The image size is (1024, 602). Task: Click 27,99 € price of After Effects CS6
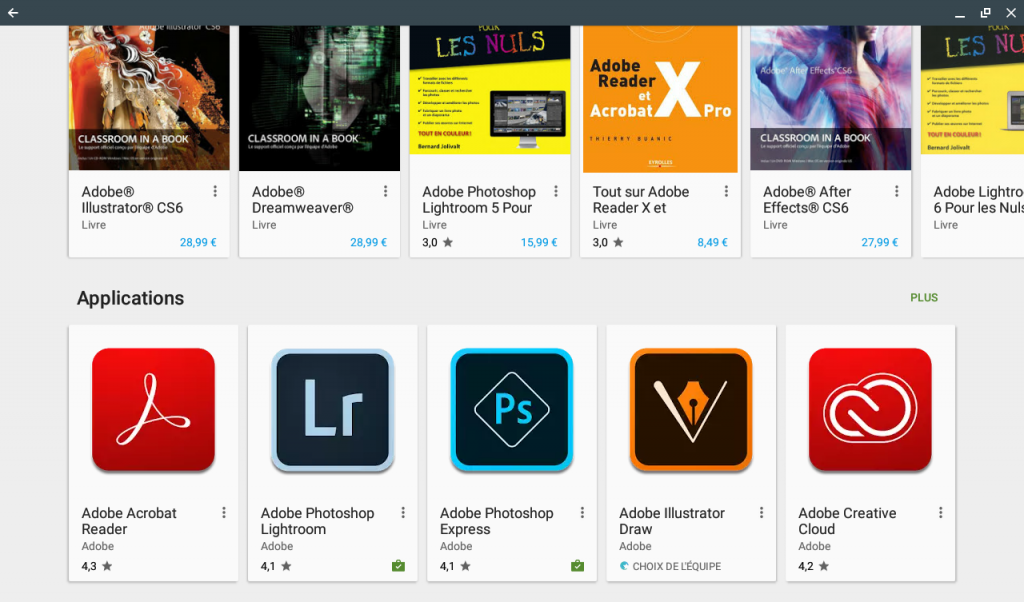[x=880, y=242]
